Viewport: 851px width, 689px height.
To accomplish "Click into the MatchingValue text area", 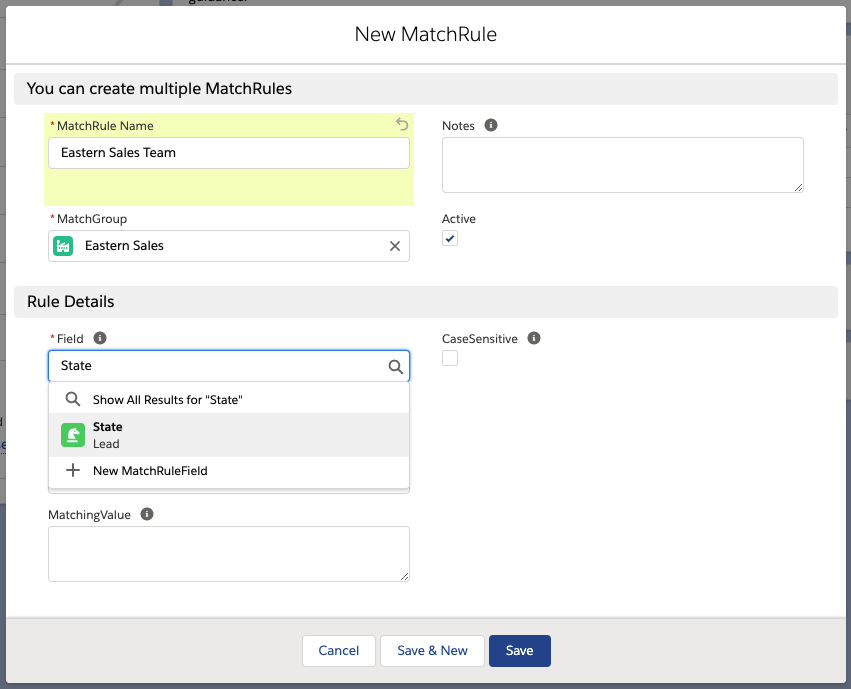I will point(228,554).
